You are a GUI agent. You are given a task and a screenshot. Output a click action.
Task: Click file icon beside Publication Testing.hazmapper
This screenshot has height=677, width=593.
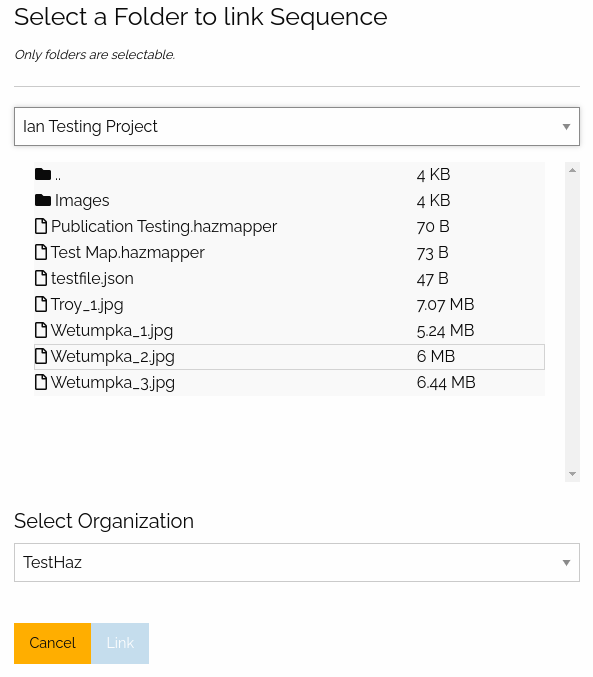41,226
